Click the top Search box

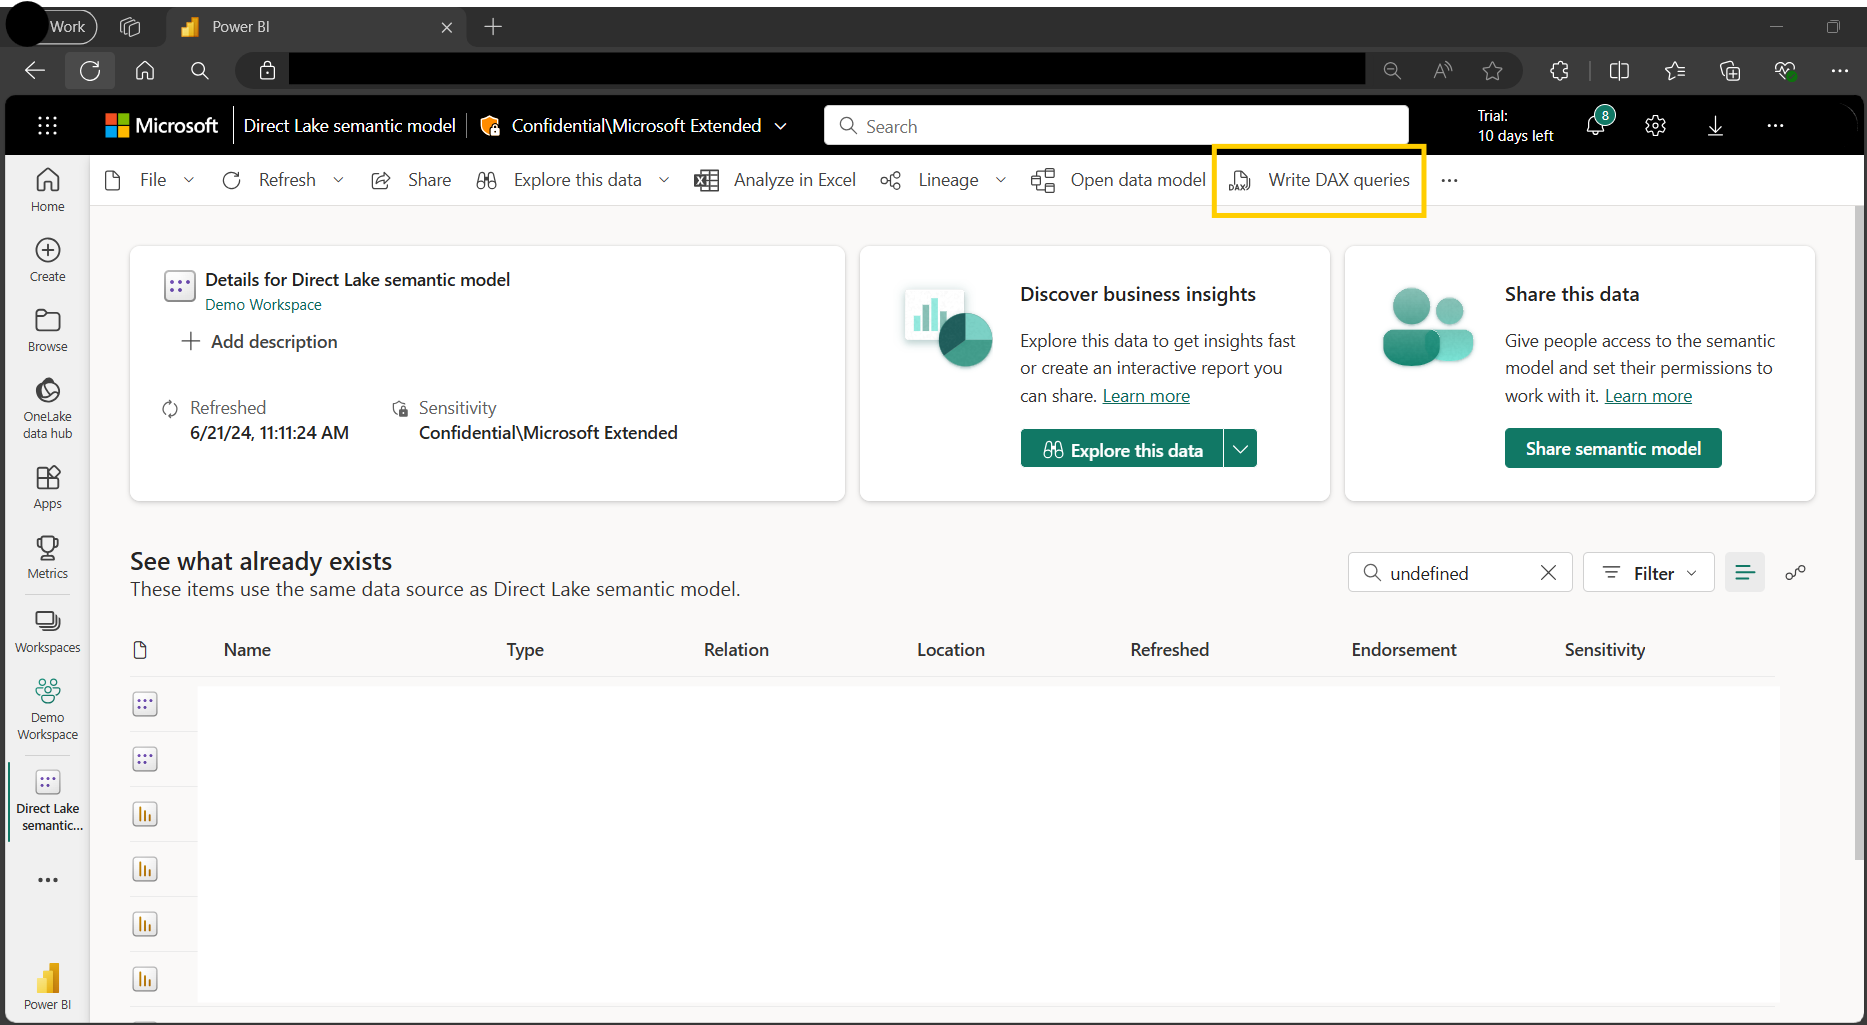tap(1116, 126)
